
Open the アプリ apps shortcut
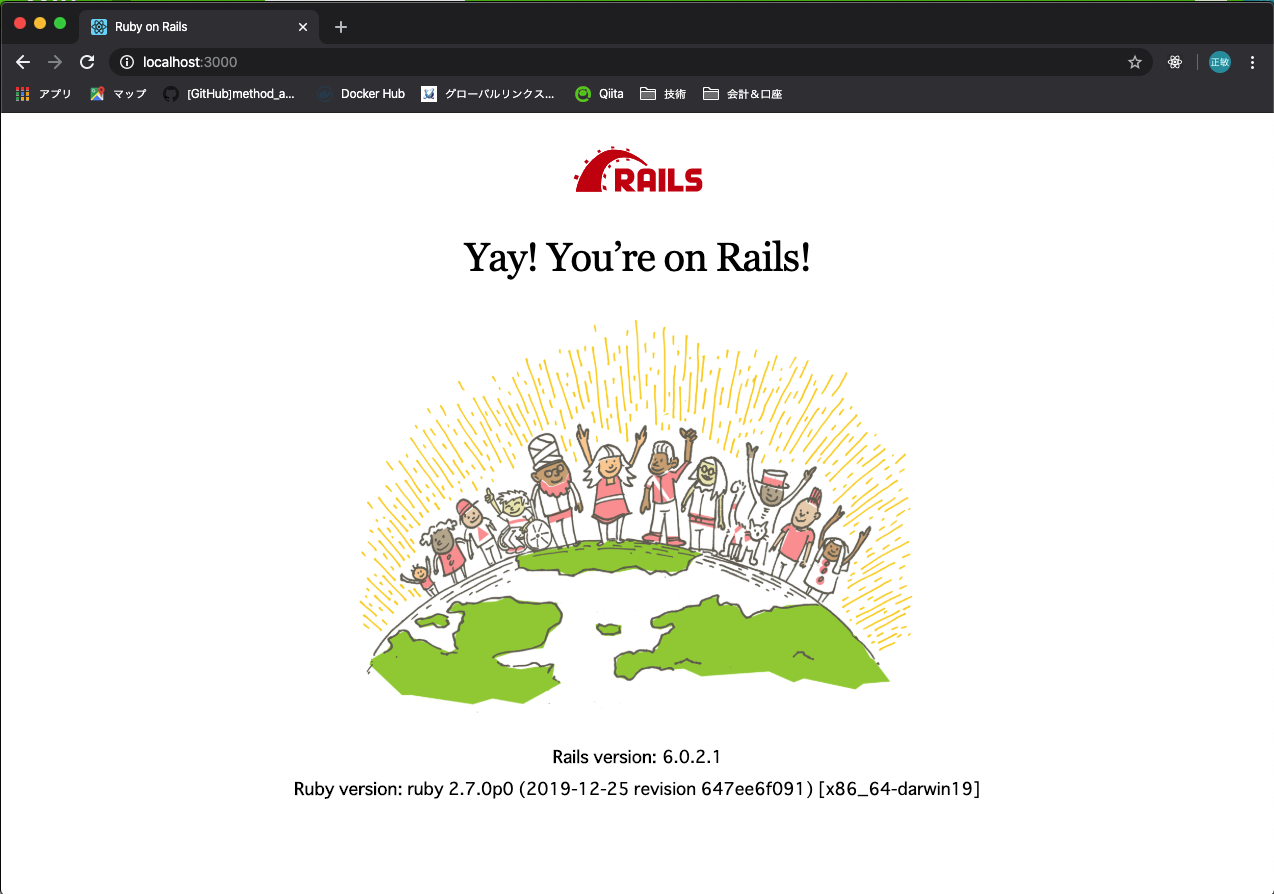pyautogui.click(x=43, y=94)
